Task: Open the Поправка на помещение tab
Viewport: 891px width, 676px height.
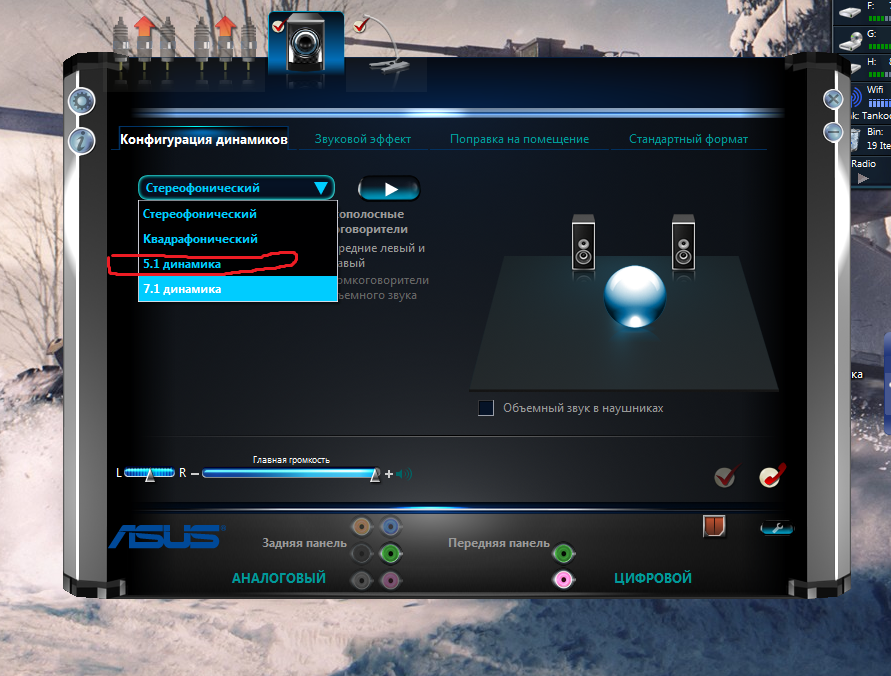Action: [x=519, y=139]
